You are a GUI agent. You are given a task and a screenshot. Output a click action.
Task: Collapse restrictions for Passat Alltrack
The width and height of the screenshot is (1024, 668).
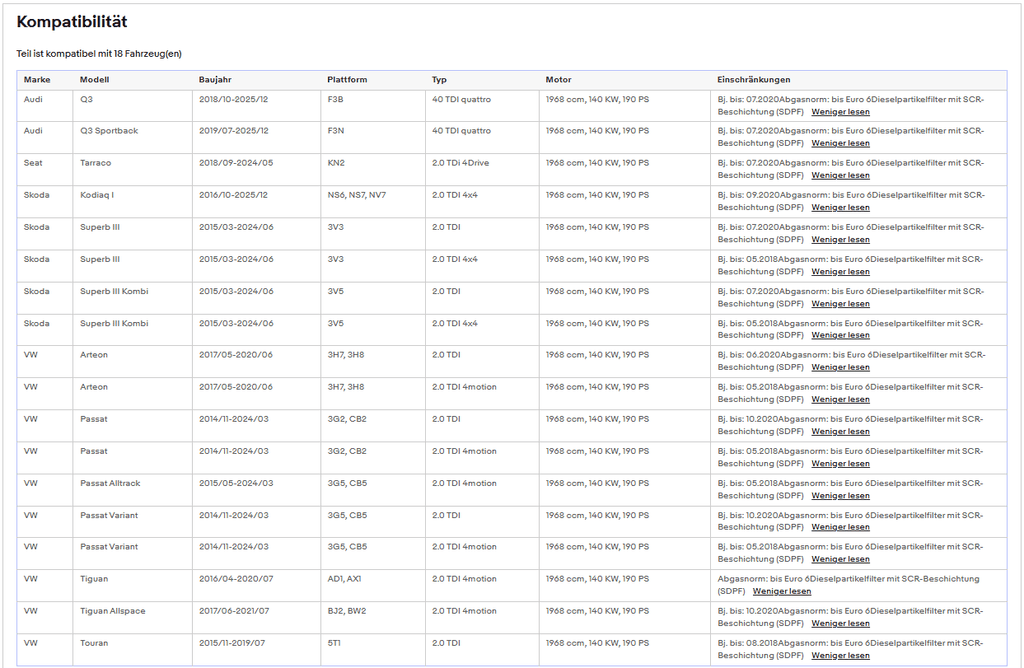840,496
